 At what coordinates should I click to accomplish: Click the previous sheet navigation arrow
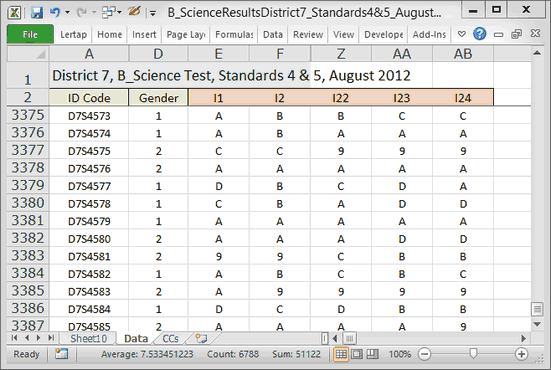[x=27, y=338]
